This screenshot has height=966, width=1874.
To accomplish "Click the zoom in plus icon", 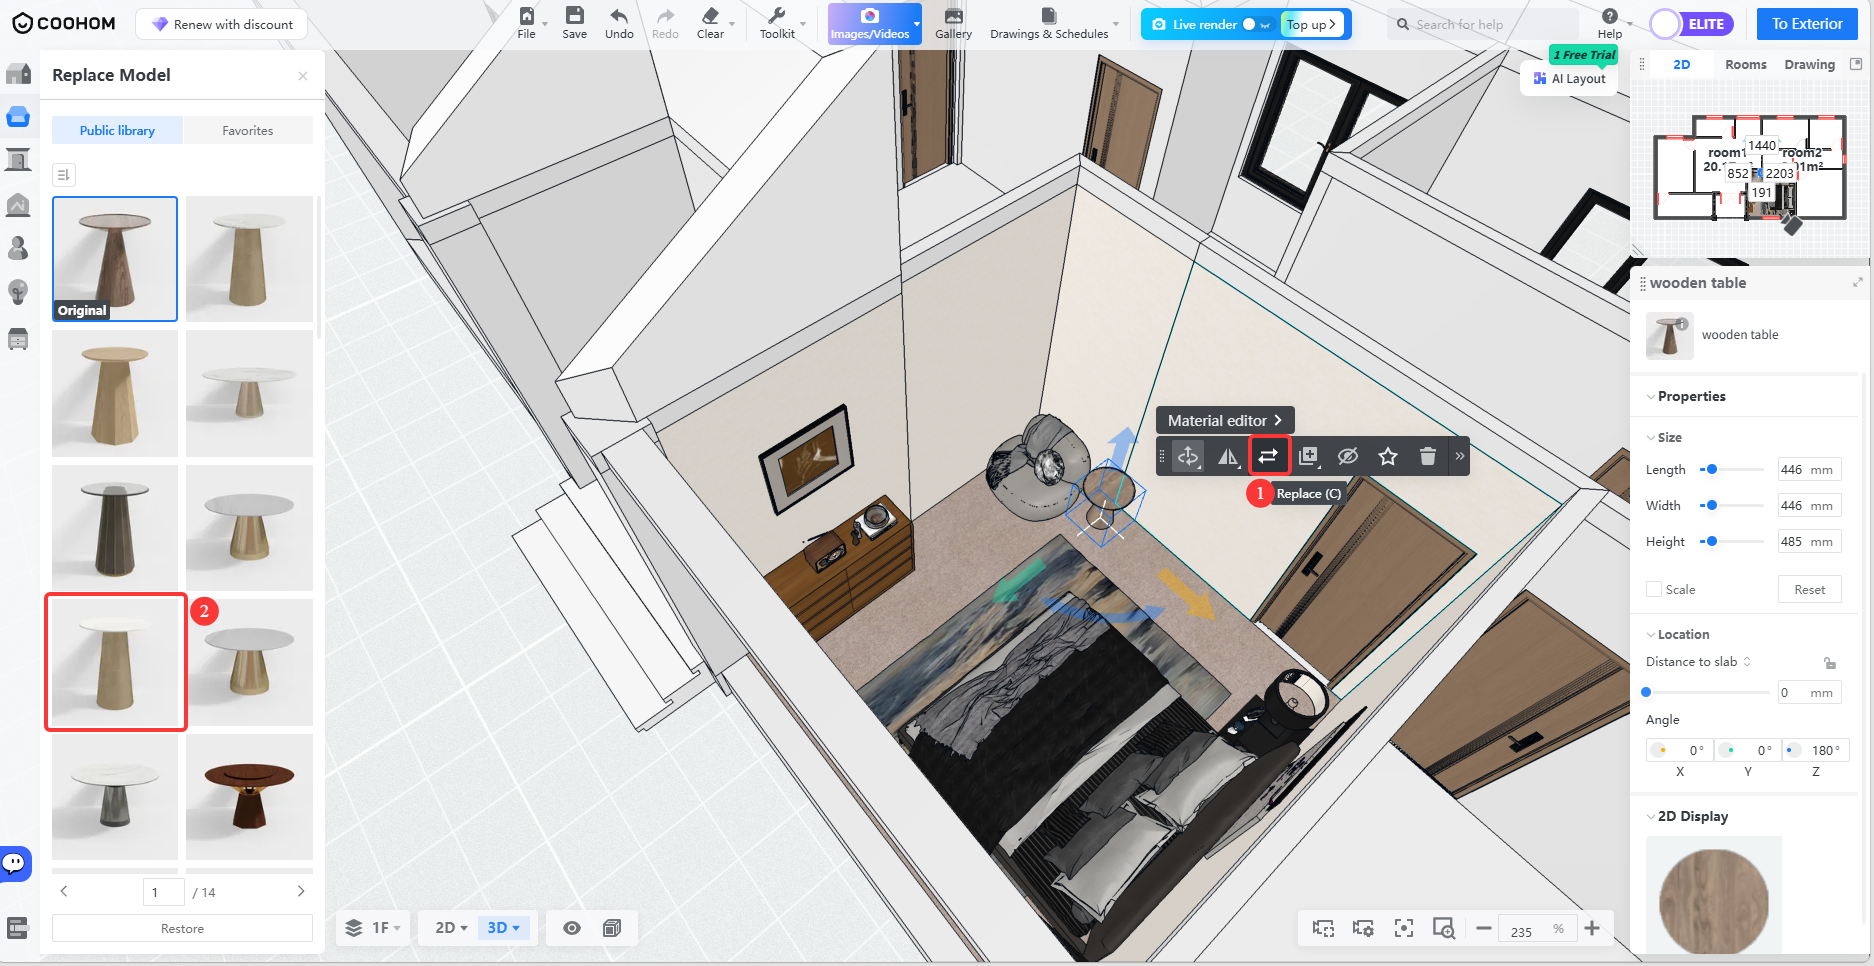I will click(x=1592, y=929).
